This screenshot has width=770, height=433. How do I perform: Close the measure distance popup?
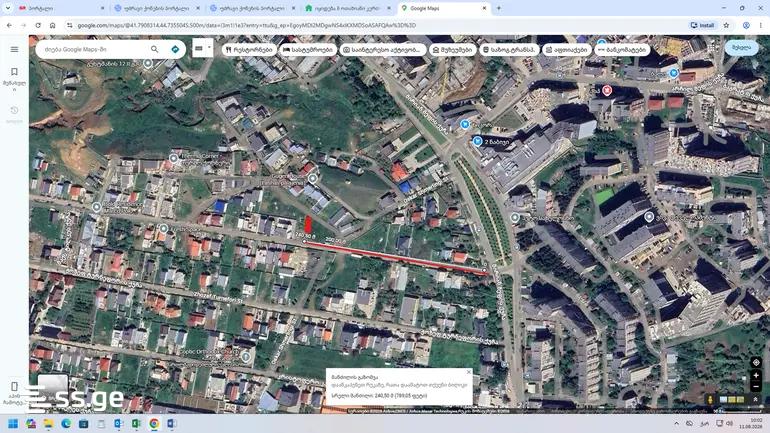[x=468, y=372]
